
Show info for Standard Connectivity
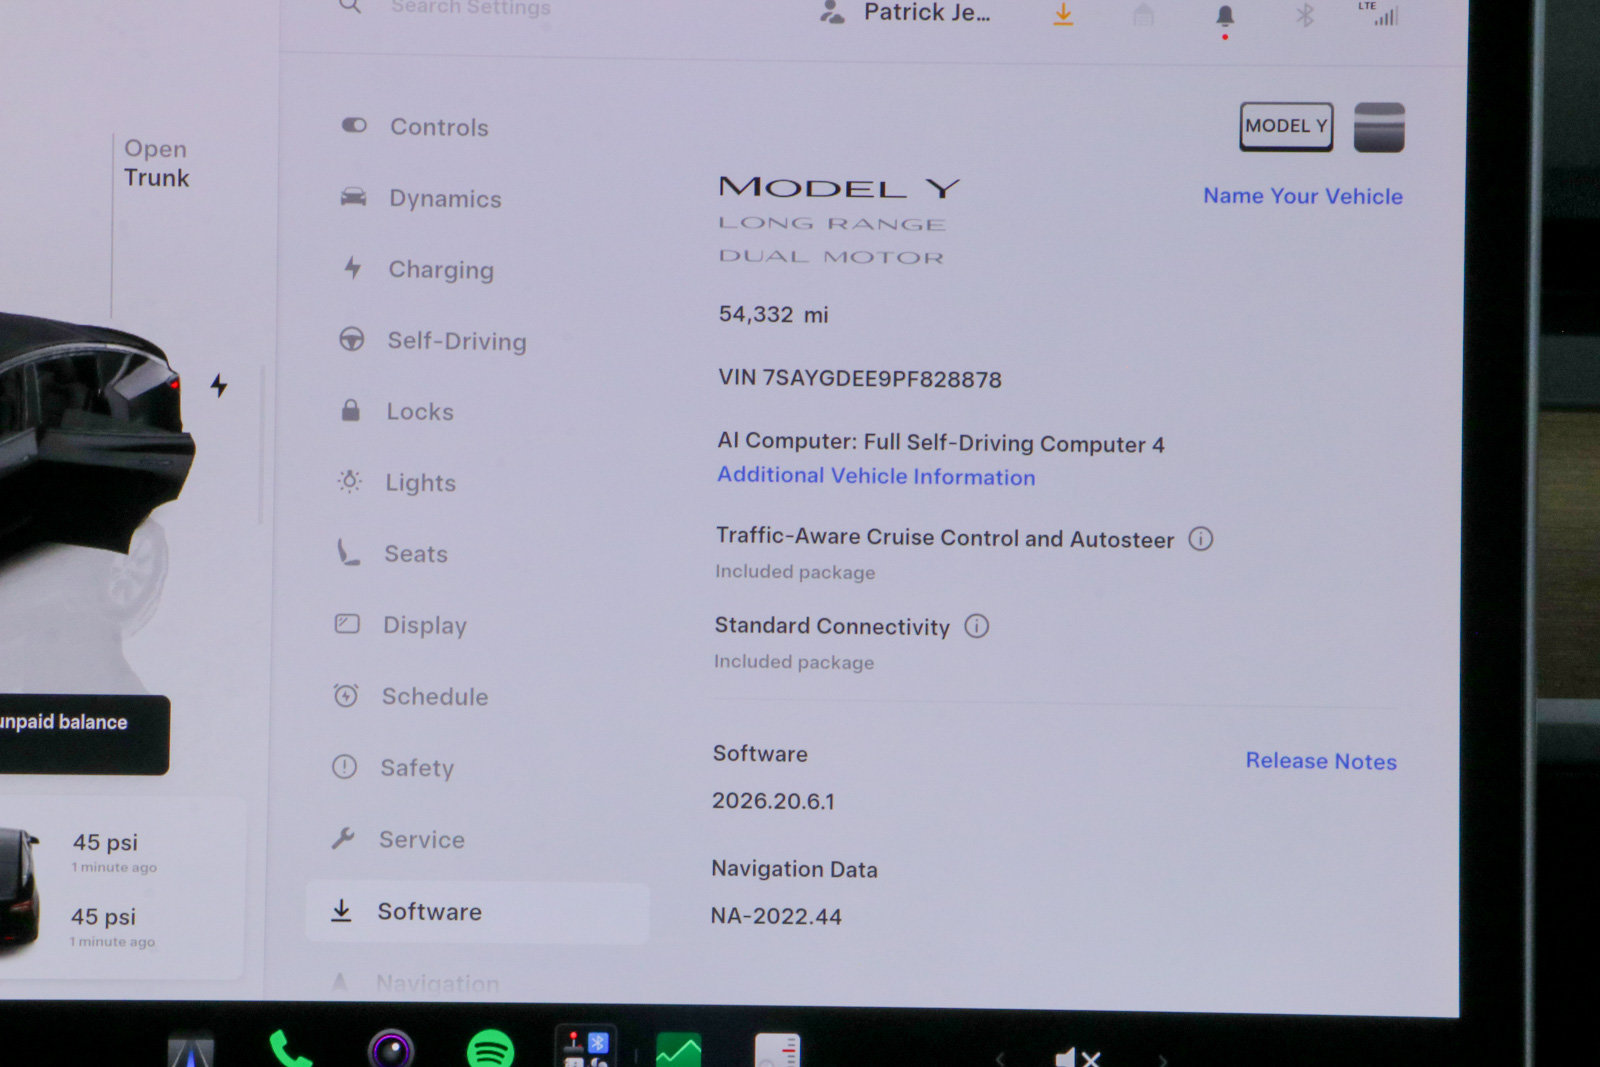click(x=976, y=626)
